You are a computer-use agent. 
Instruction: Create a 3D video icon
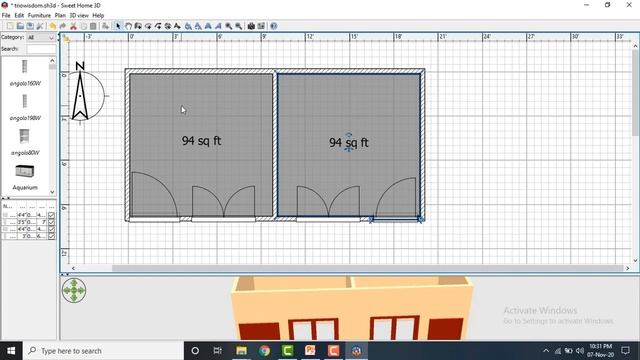(261, 26)
